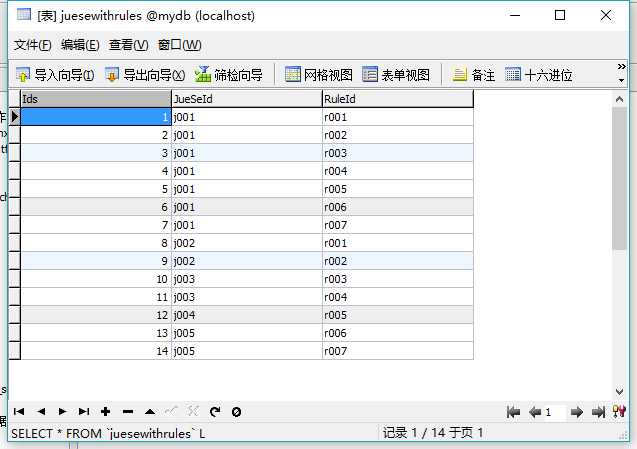Open the Memo (备注) viewer
Image resolution: width=637 pixels, height=449 pixels.
click(x=474, y=75)
